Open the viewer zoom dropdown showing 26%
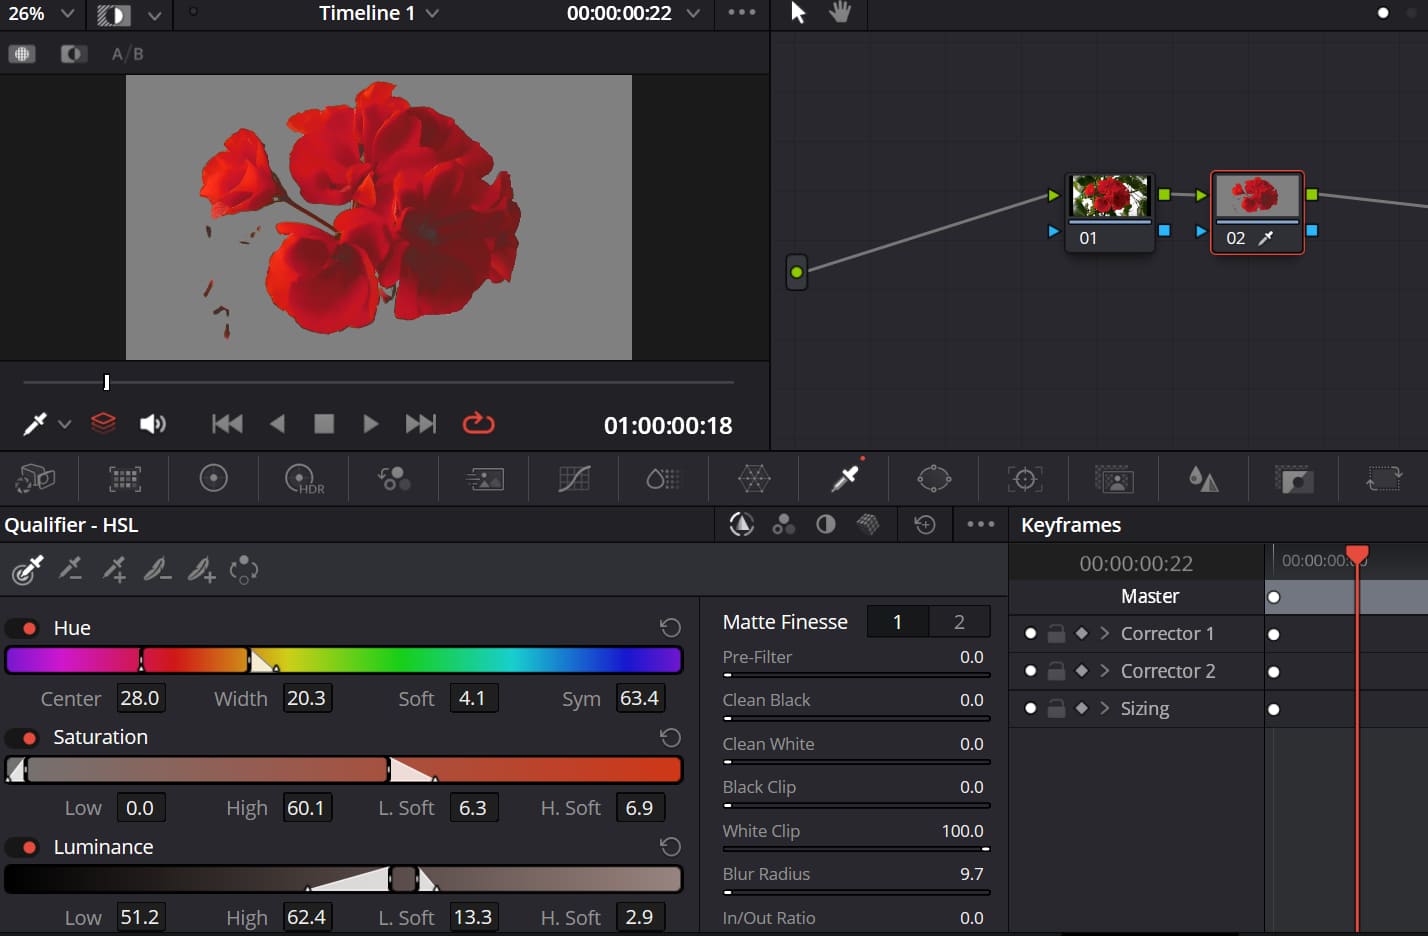This screenshot has height=936, width=1428. 40,14
